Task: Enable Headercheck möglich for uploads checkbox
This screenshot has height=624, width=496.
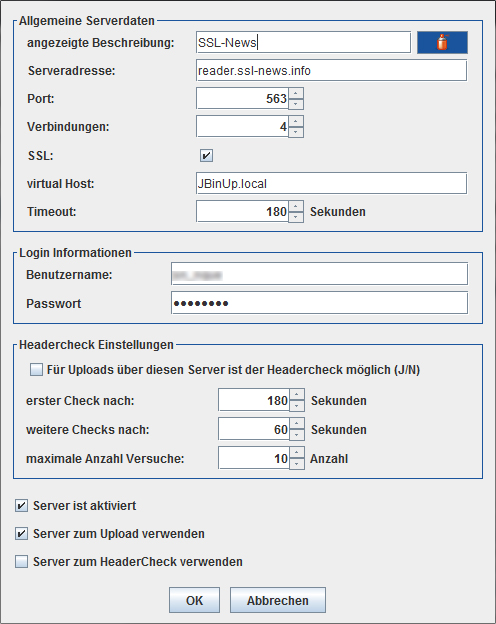Action: (x=36, y=370)
